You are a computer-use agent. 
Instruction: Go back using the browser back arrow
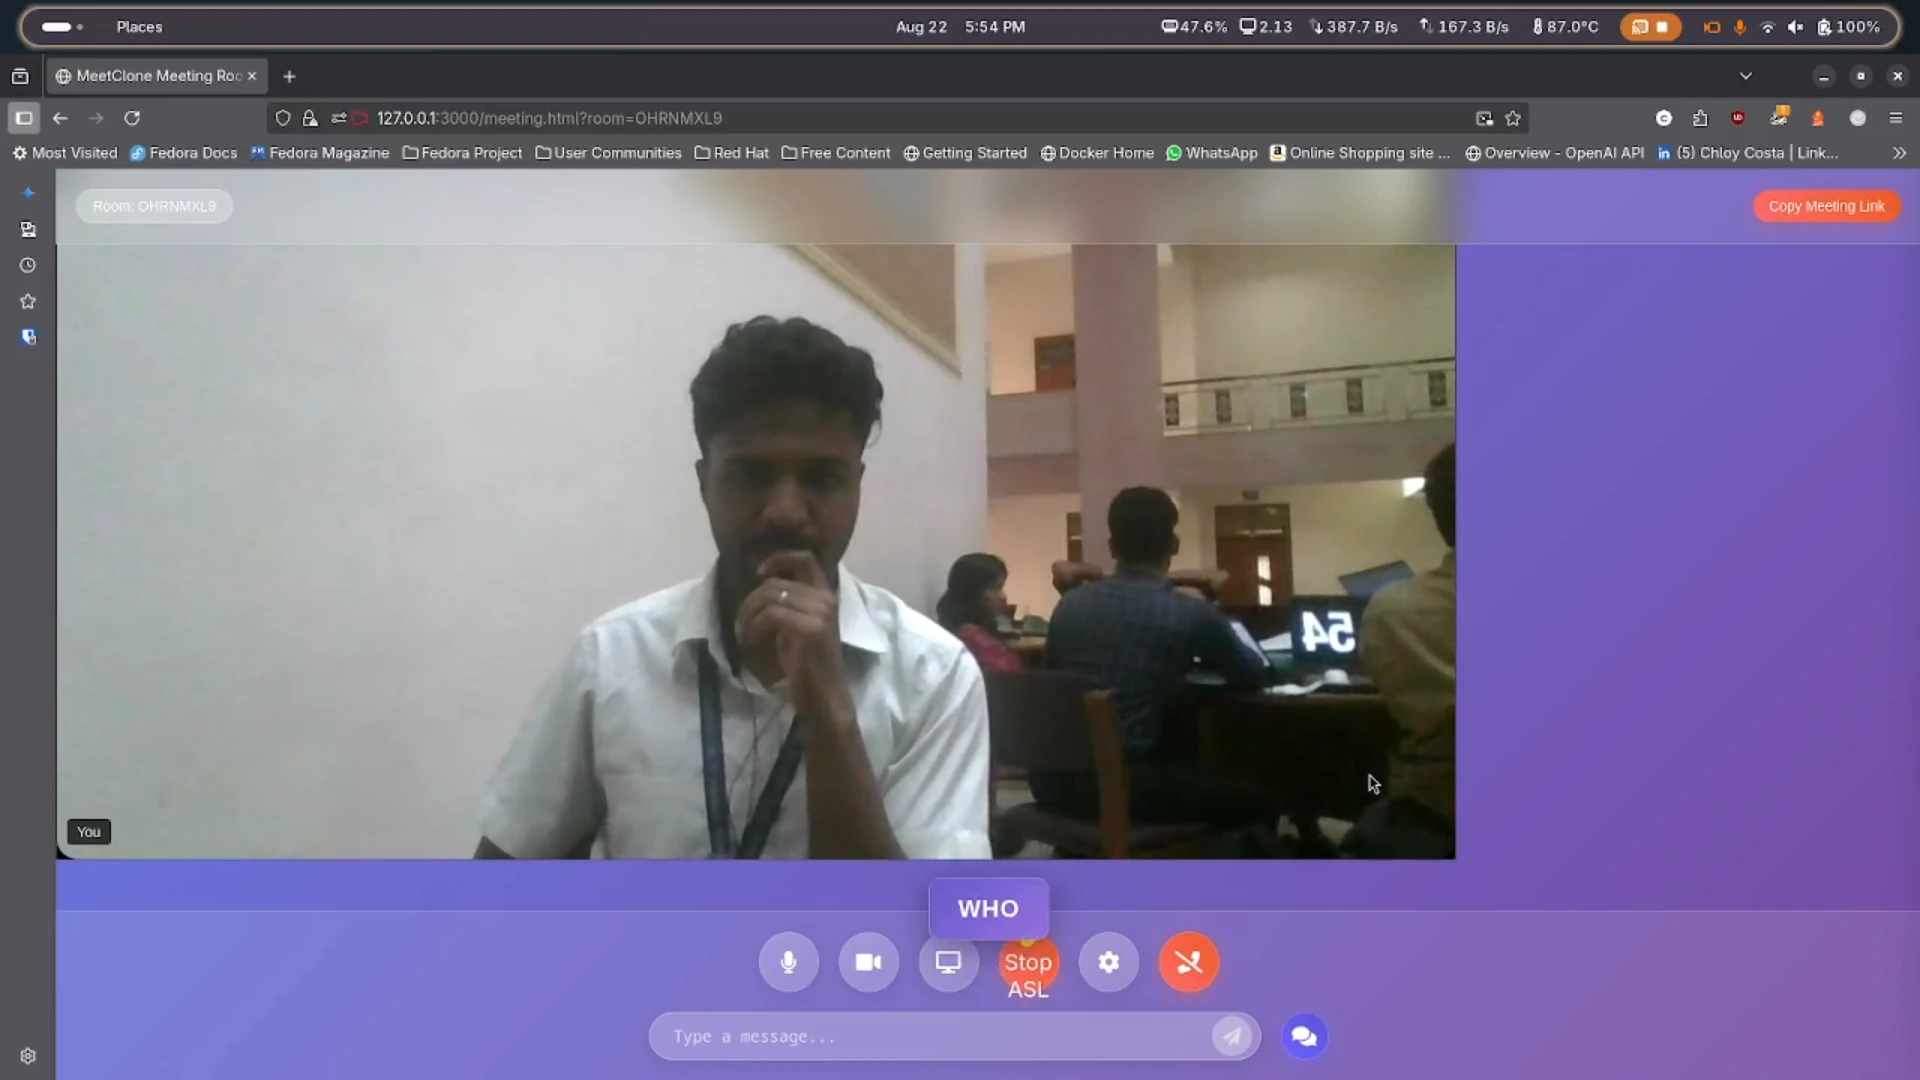click(60, 118)
